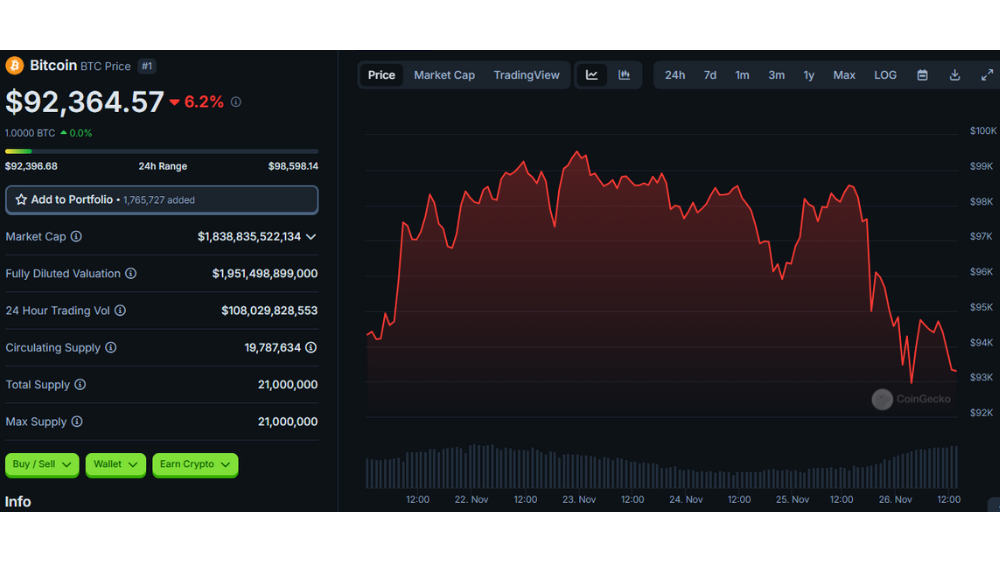This screenshot has width=1000, height=562.
Task: Switch to line chart view icon
Action: [592, 75]
